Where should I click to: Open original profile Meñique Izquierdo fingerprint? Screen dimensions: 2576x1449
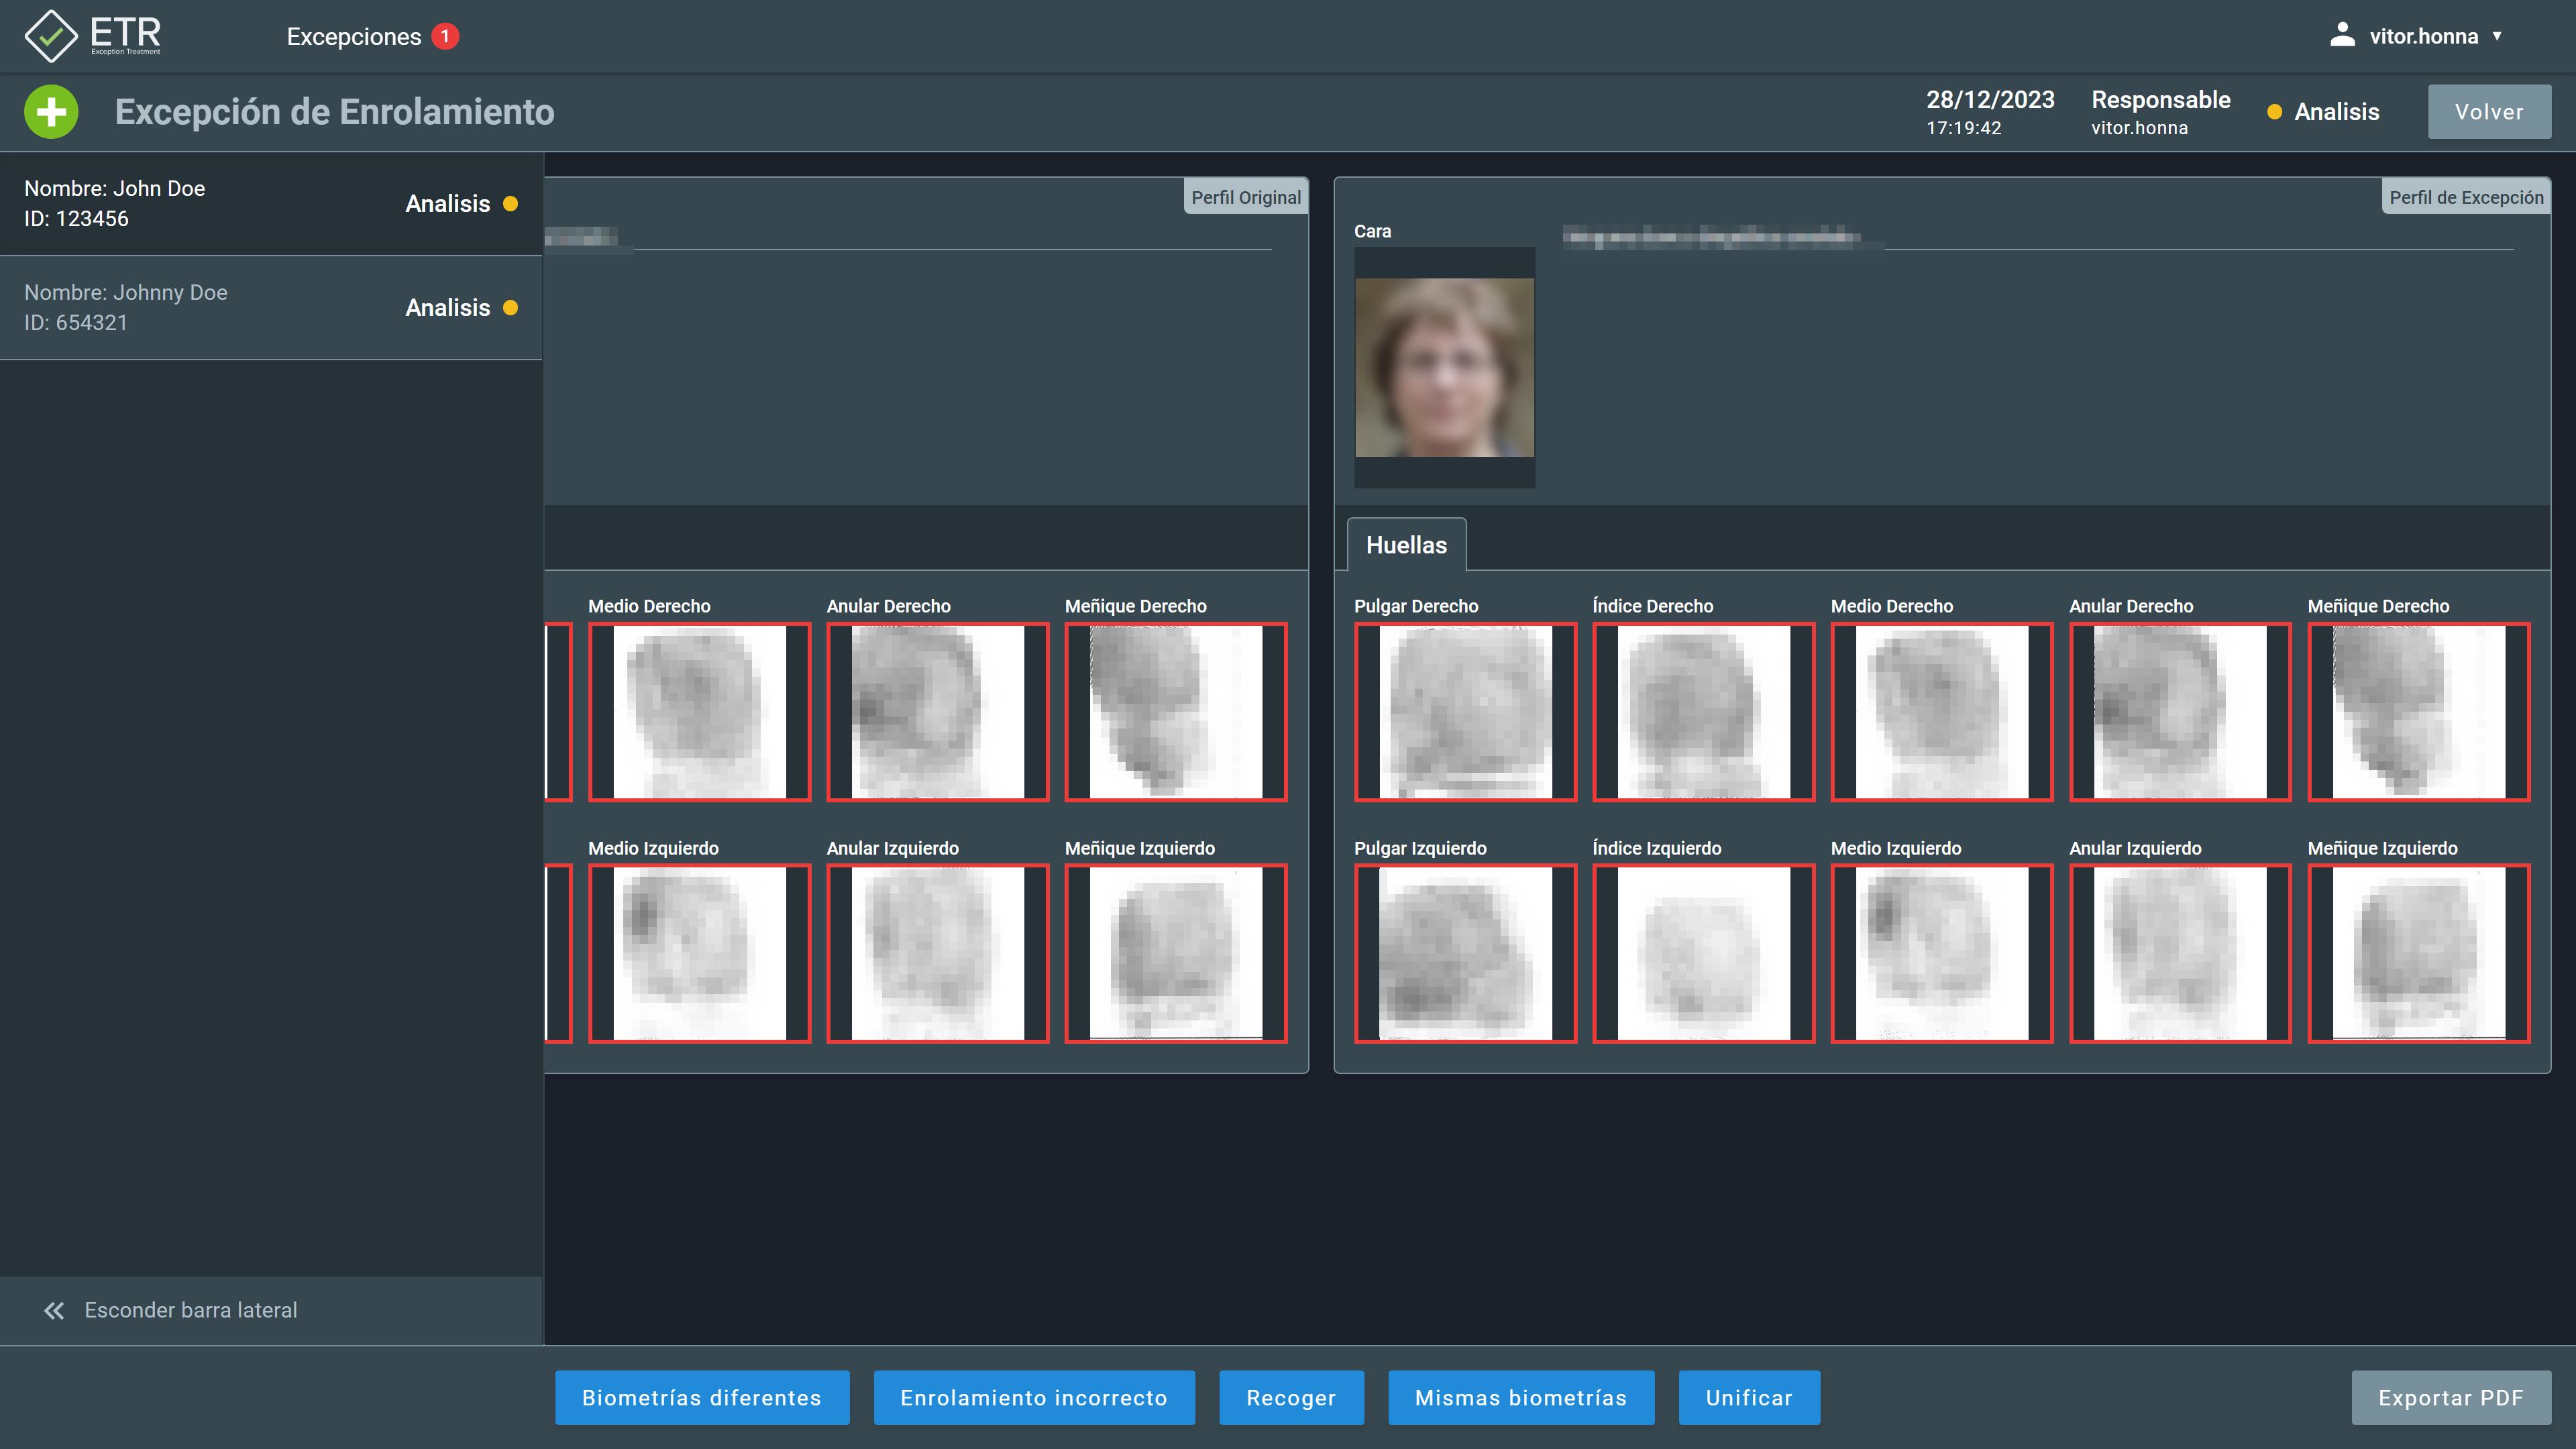1175,953
